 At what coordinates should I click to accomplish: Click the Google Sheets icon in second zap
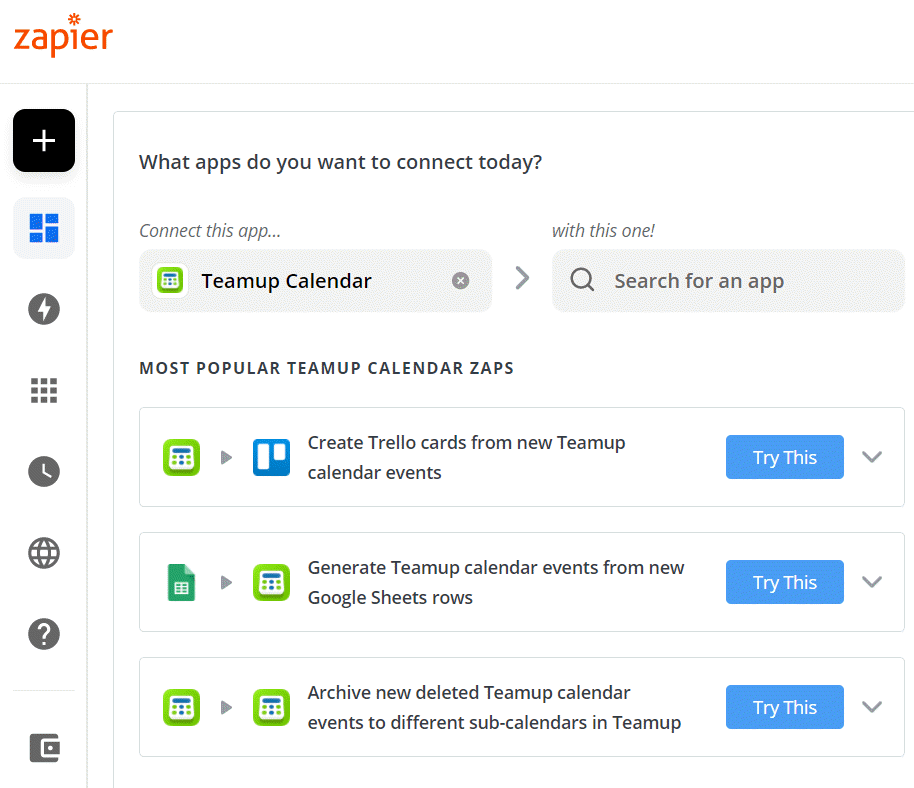[181, 582]
